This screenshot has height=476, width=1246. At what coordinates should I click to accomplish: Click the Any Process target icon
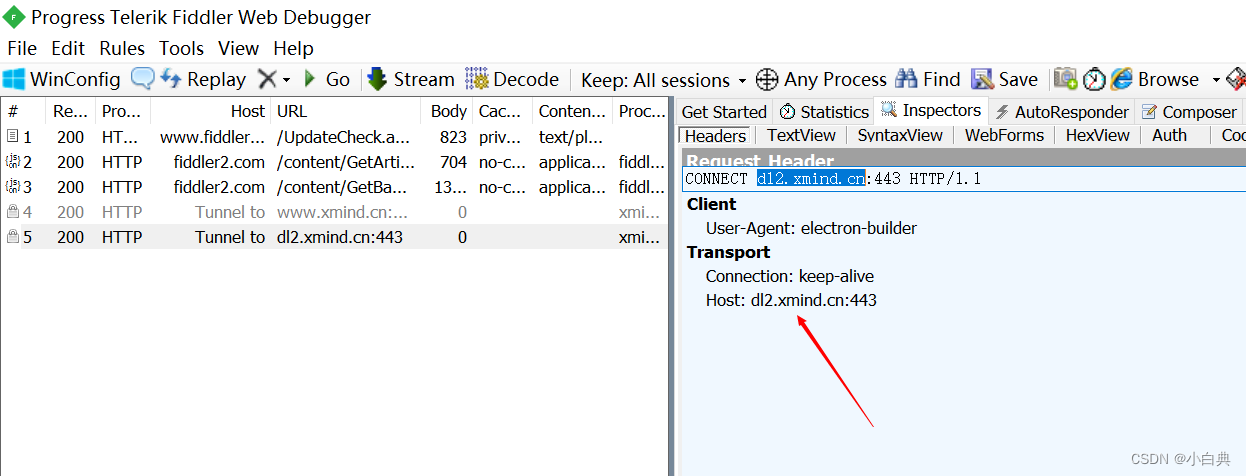[767, 79]
